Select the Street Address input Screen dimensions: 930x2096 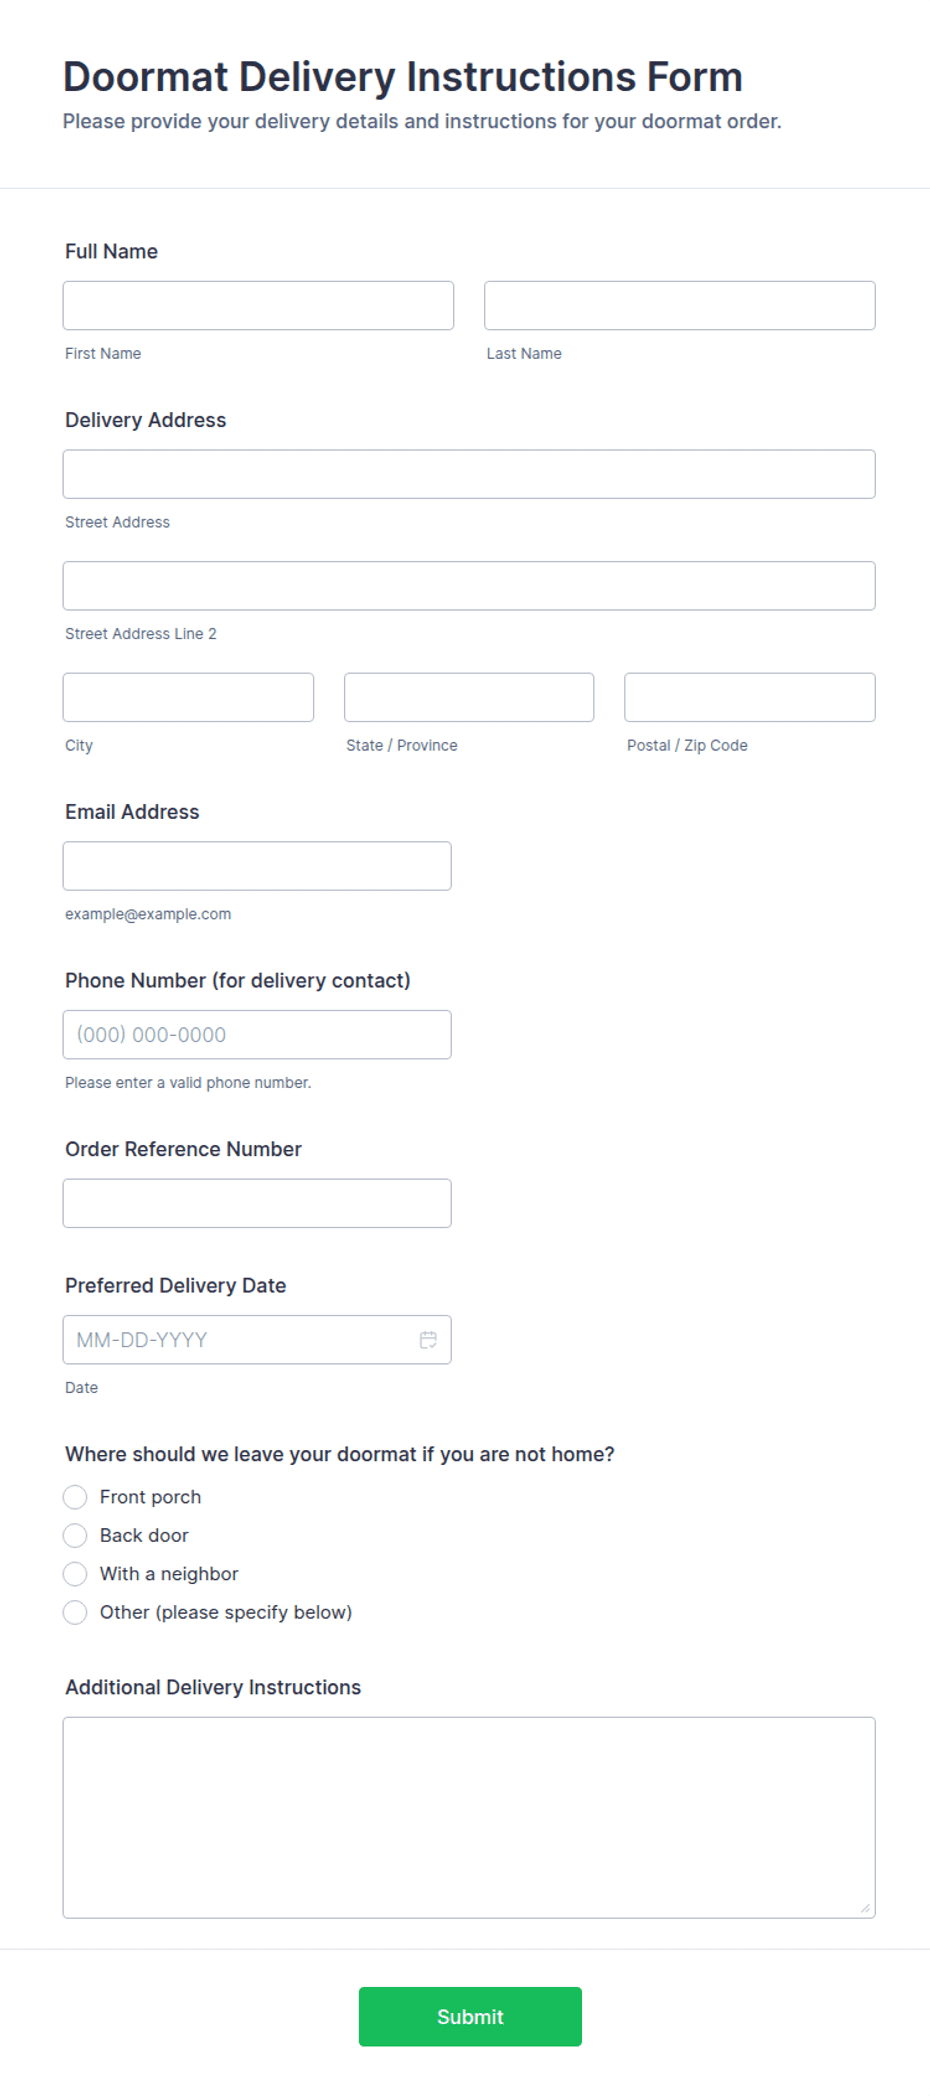pos(469,474)
